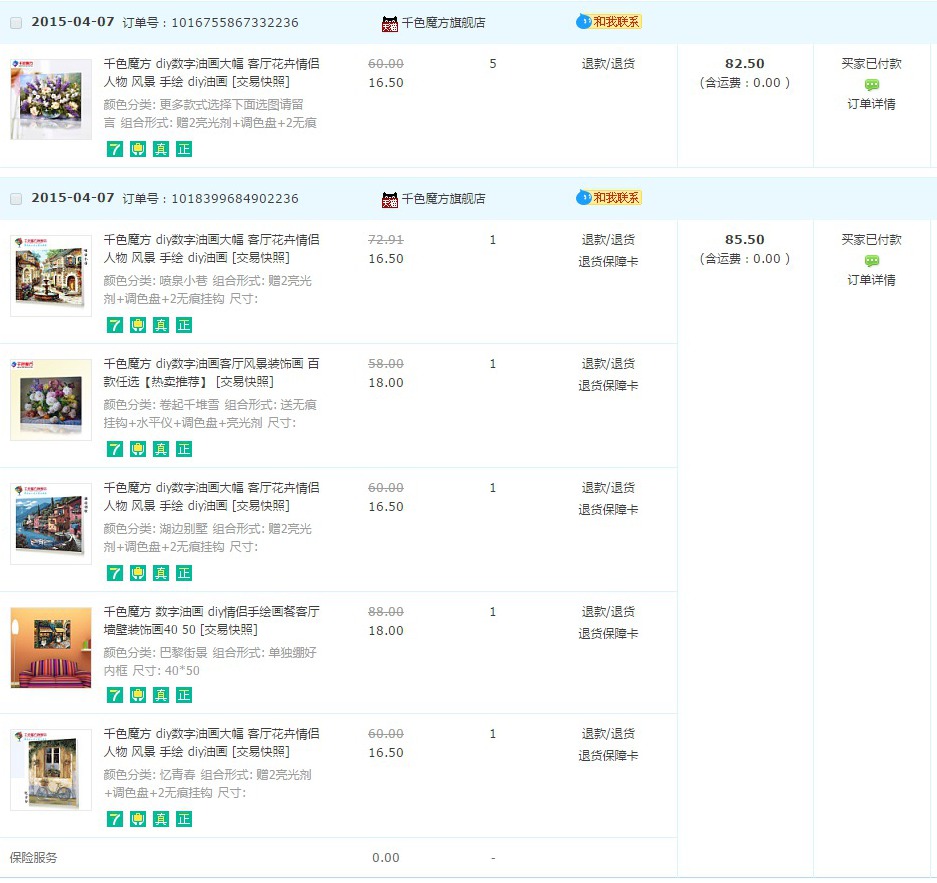Click the 和我联系 icon in order 1016755867332236
937x883 pixels.
pos(609,21)
